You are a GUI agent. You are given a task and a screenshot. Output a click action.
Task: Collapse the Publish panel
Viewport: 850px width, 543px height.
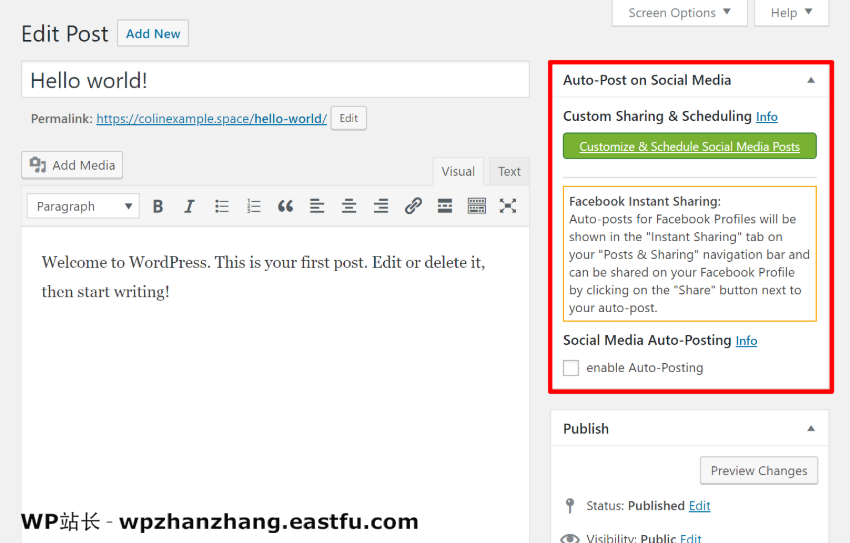(x=811, y=429)
